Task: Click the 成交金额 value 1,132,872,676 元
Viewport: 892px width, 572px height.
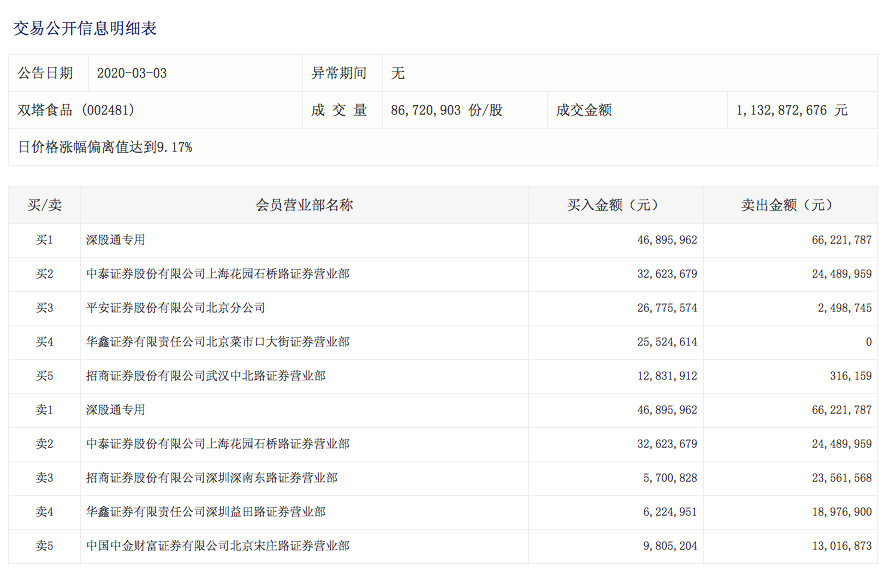Action: coord(791,110)
